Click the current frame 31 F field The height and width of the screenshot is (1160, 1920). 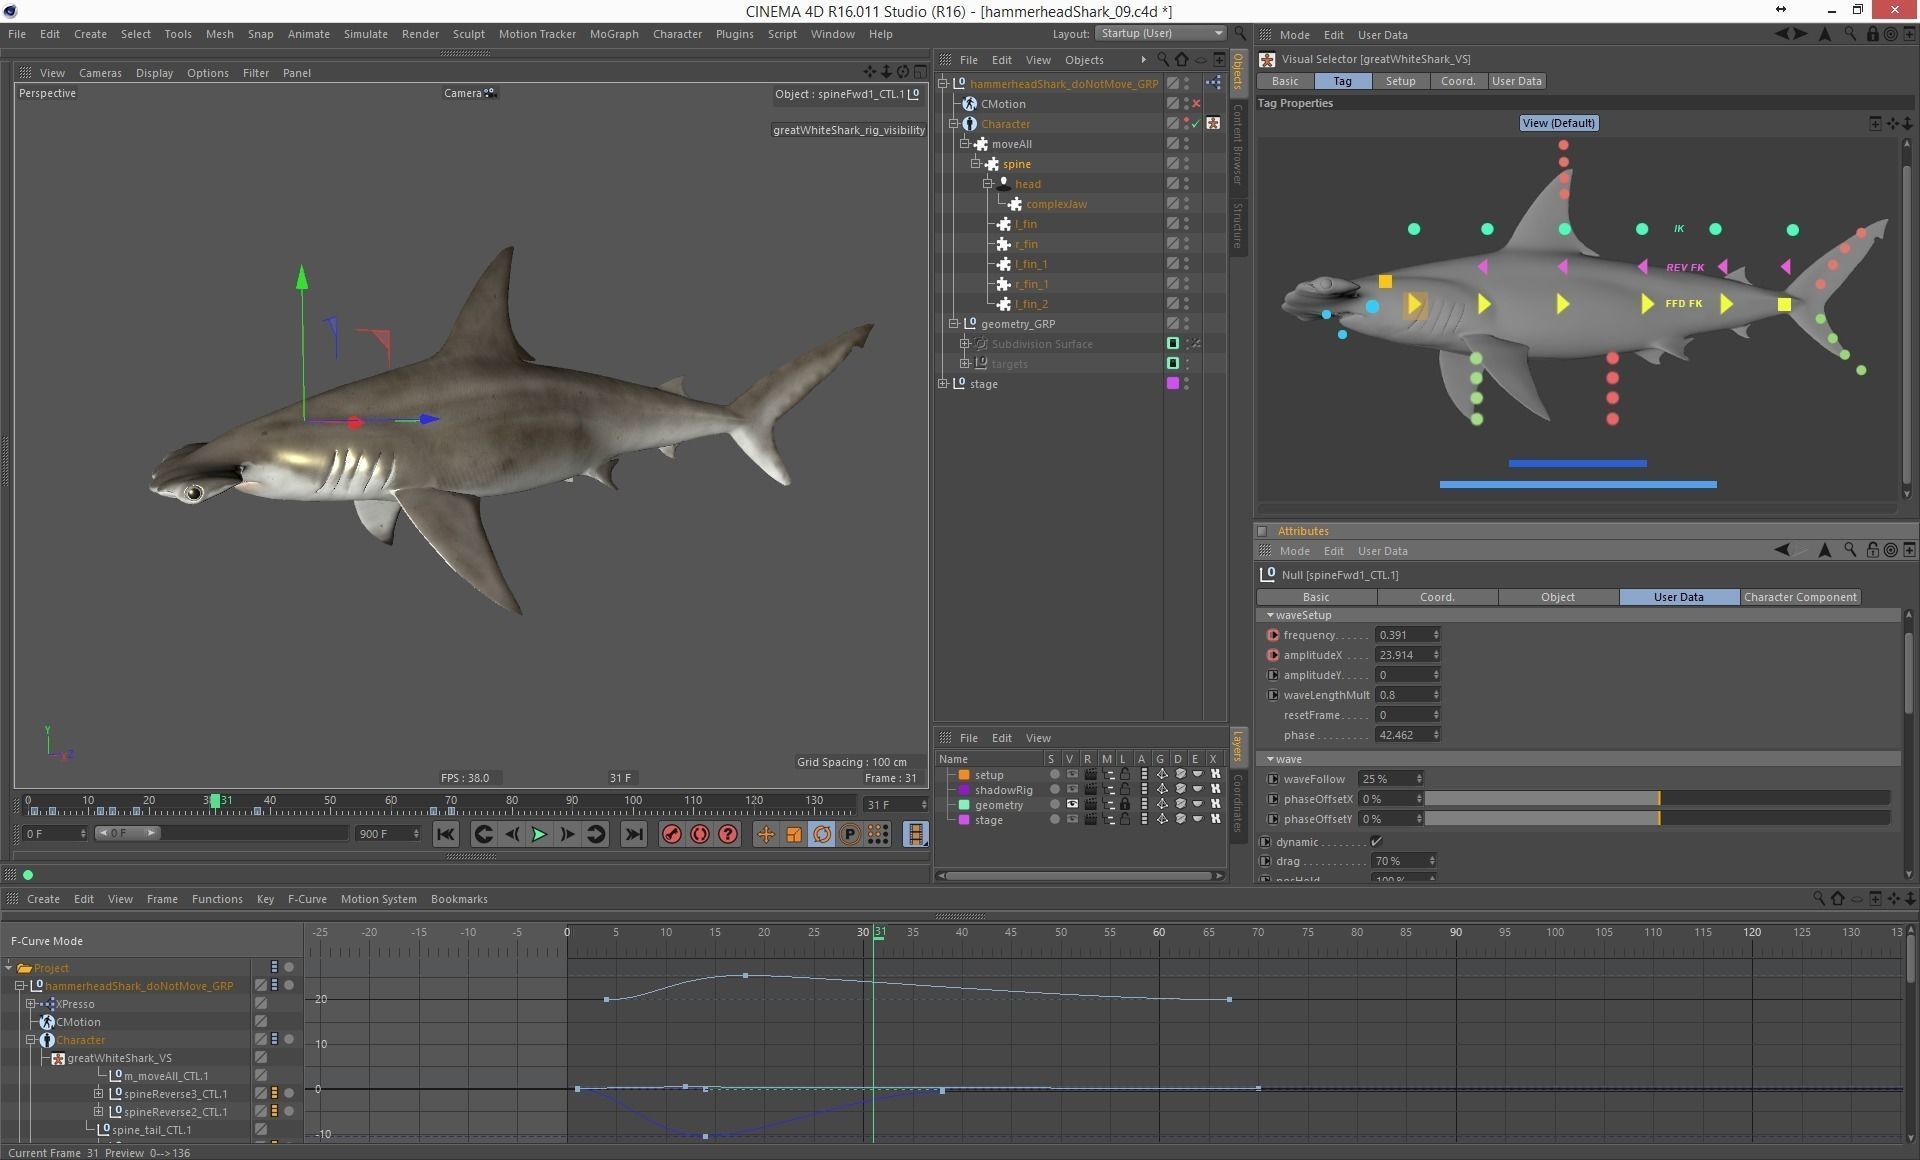pos(896,805)
